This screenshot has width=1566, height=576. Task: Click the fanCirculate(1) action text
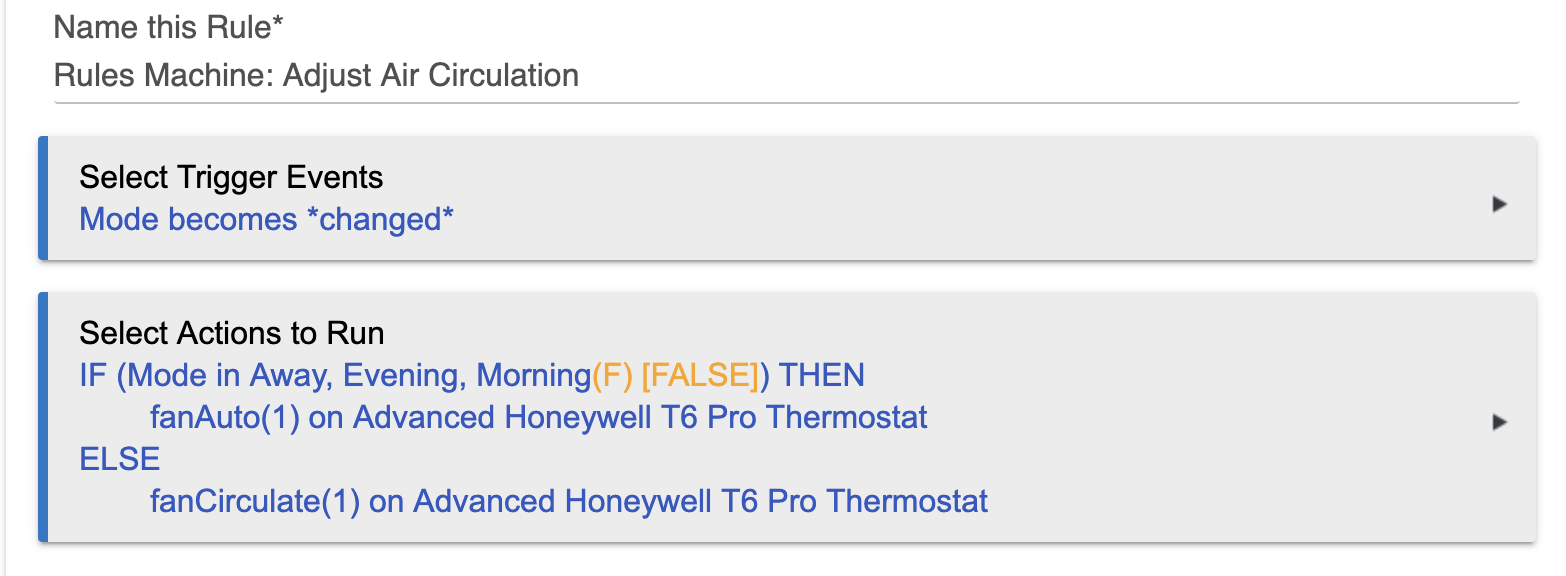click(255, 501)
